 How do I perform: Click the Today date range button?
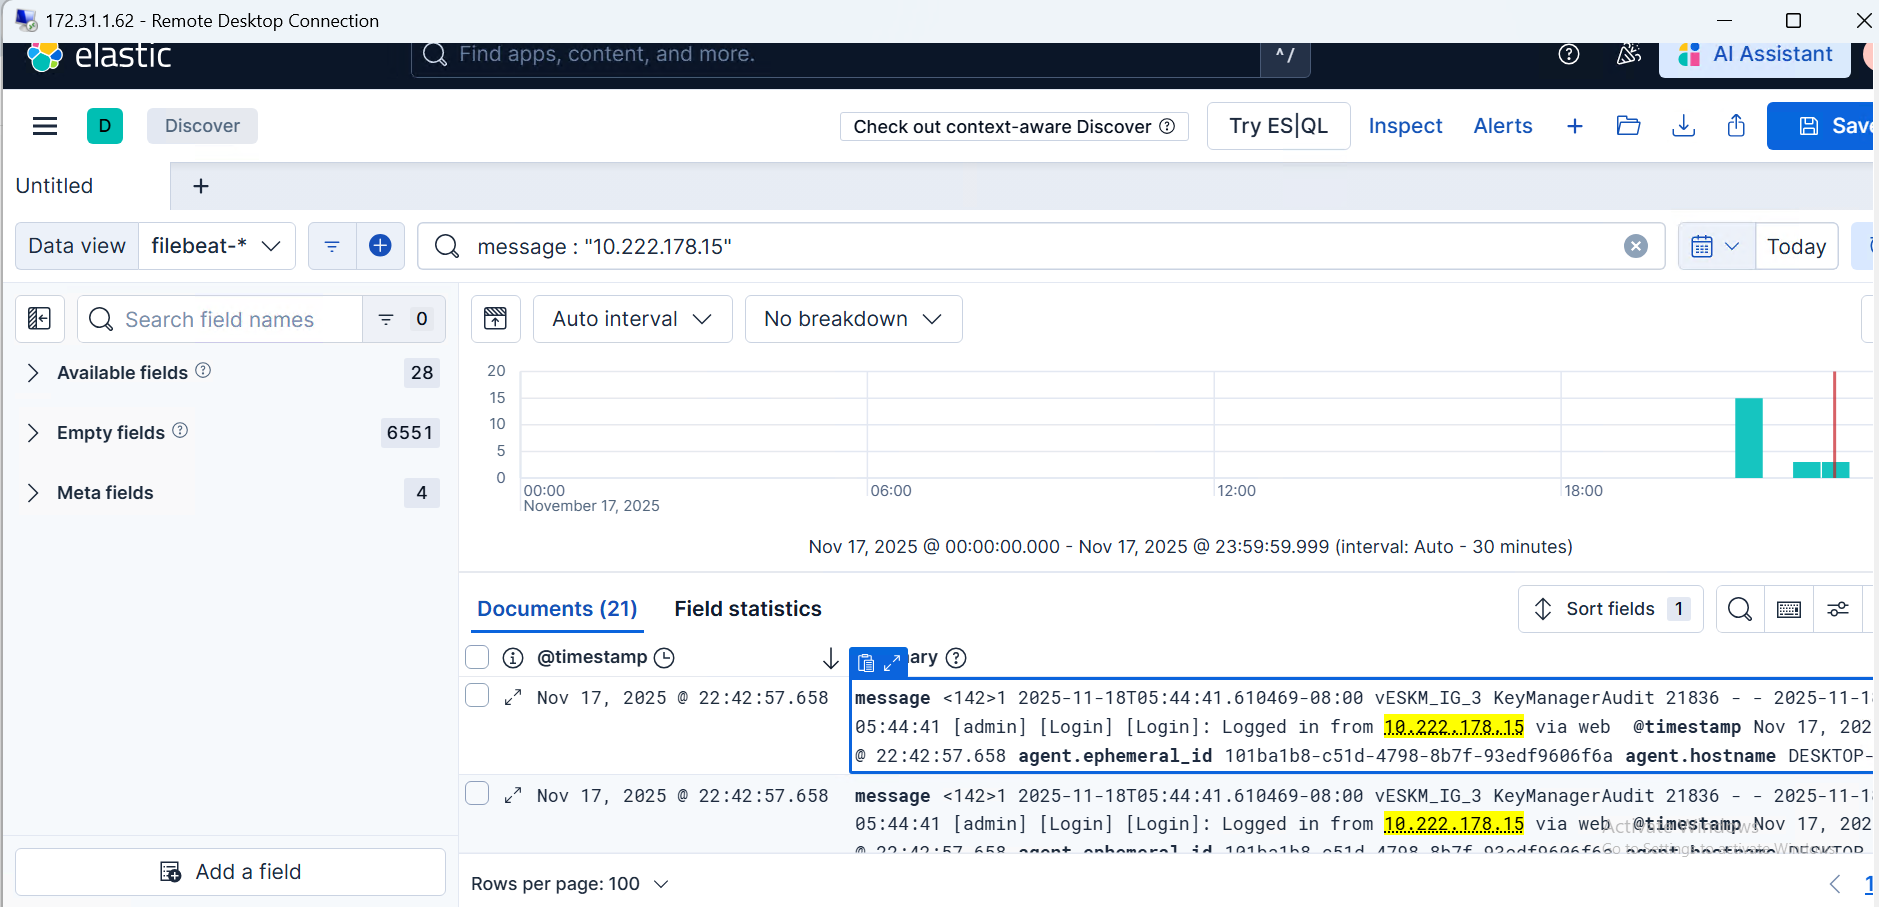click(x=1796, y=246)
